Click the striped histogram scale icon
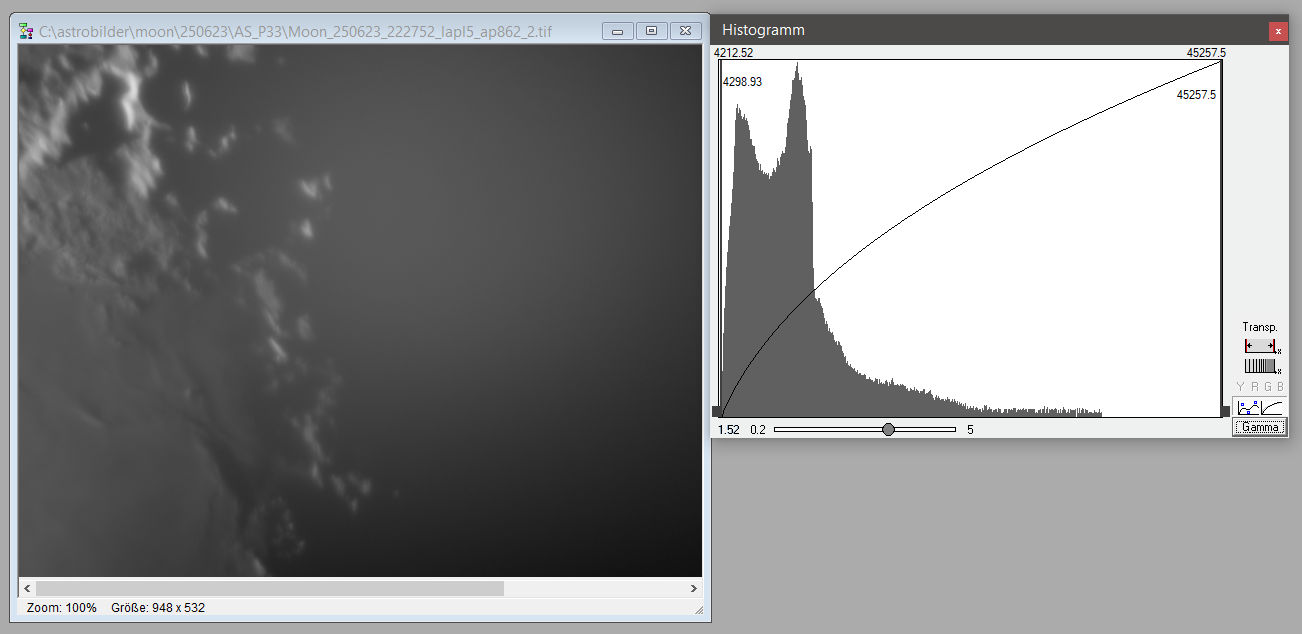The width and height of the screenshot is (1302, 634). [x=1260, y=366]
